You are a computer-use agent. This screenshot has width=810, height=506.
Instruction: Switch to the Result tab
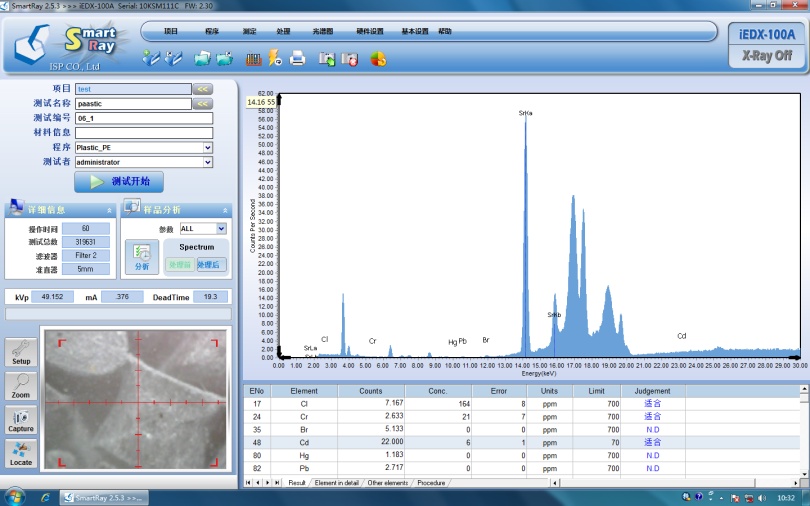tap(297, 483)
